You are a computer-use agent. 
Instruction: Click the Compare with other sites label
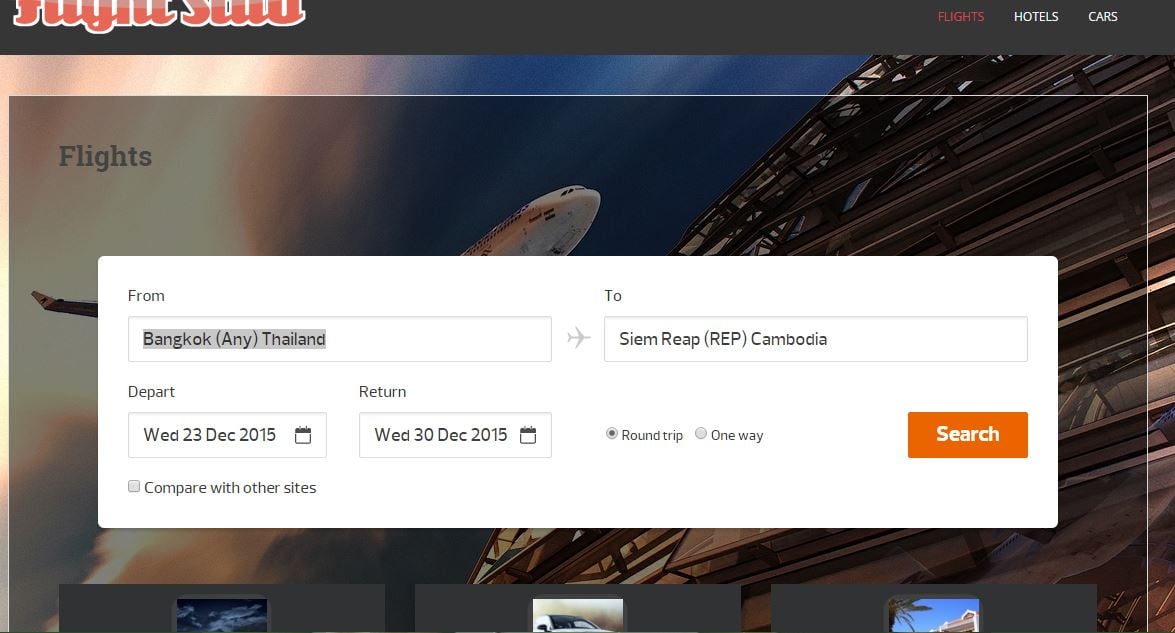(x=230, y=488)
